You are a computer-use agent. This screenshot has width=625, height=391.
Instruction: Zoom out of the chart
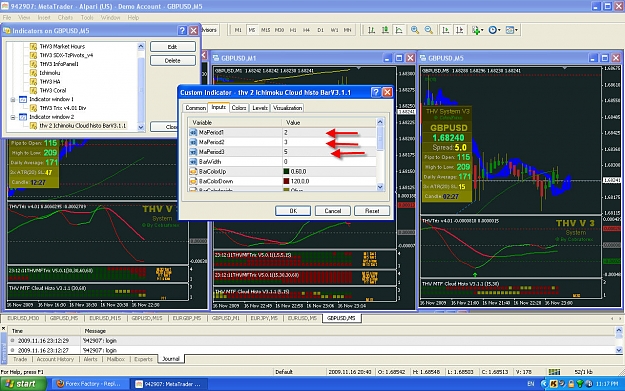pyautogui.click(x=428, y=30)
